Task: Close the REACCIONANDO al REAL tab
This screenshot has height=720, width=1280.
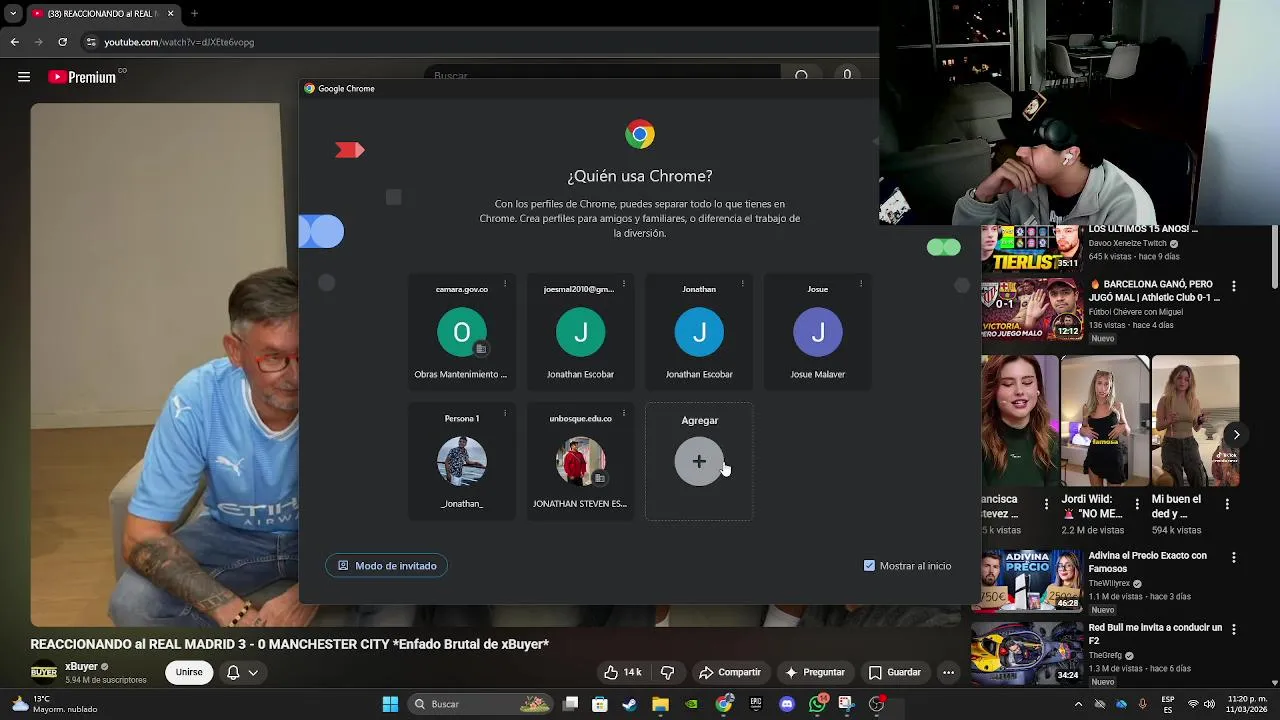Action: (x=170, y=13)
